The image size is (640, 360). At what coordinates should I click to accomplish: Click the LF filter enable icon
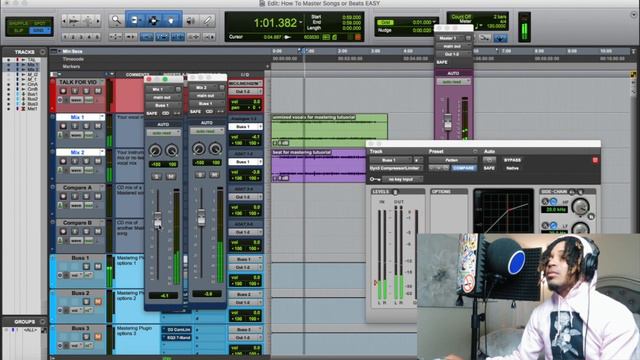coord(553,225)
